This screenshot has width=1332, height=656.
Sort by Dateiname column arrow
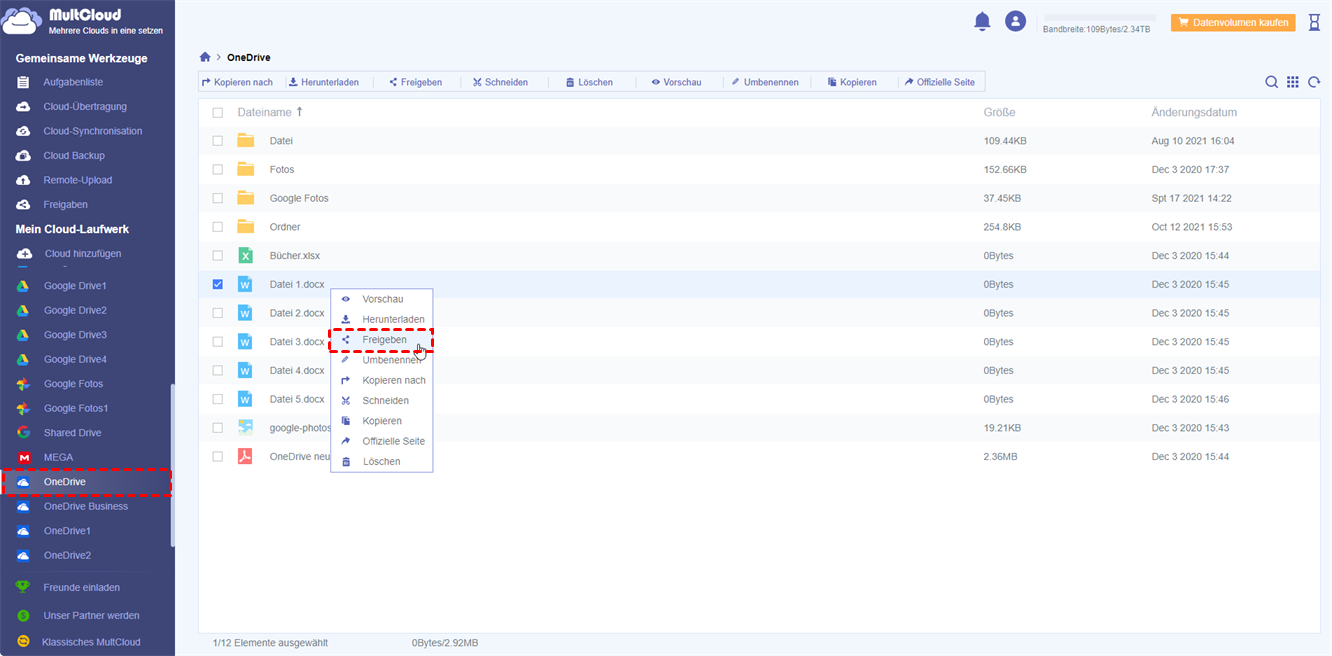(299, 112)
